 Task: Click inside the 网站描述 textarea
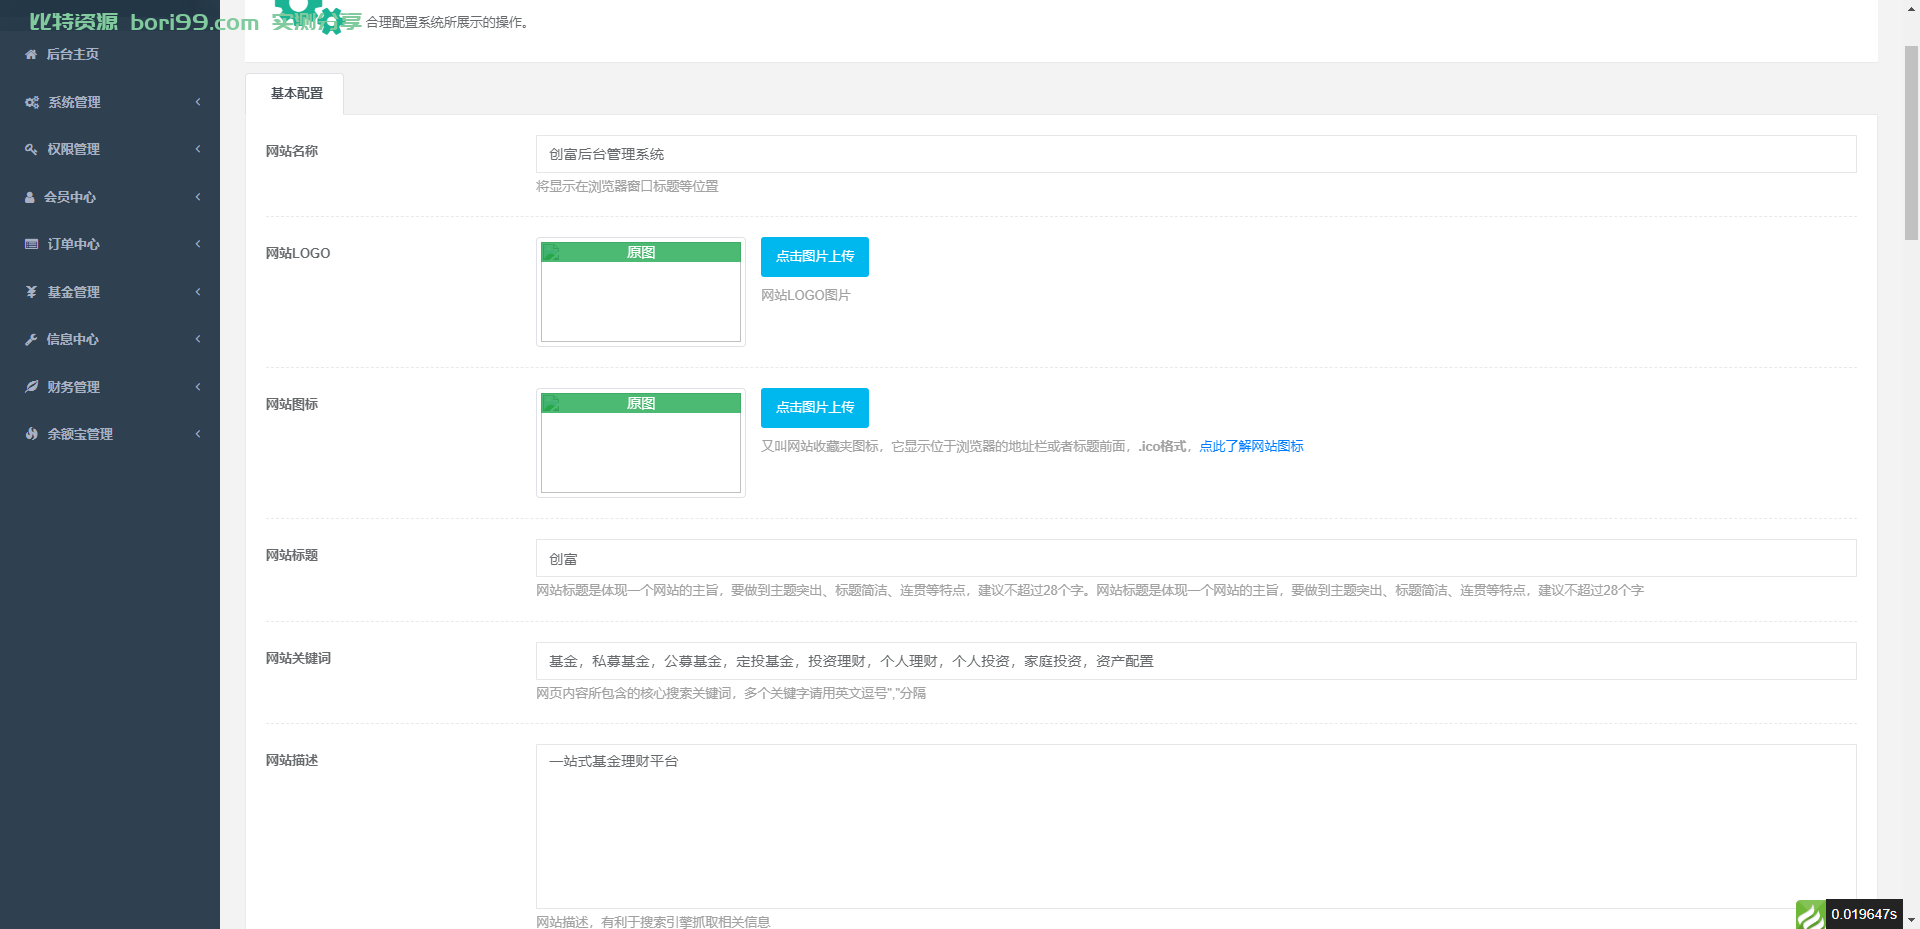tap(1196, 826)
